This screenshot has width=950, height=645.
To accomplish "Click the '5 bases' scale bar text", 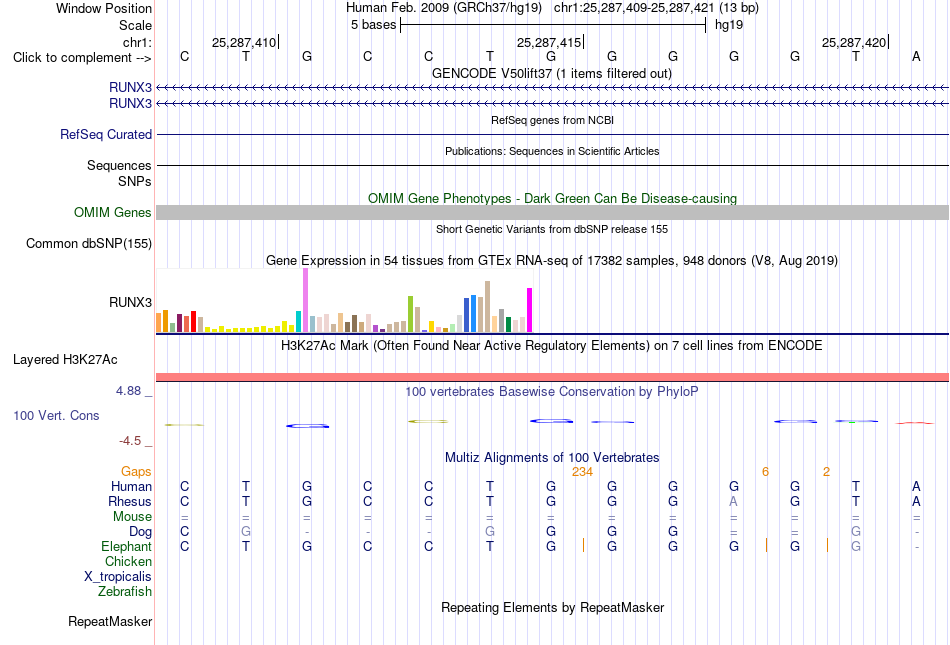I will (373, 25).
